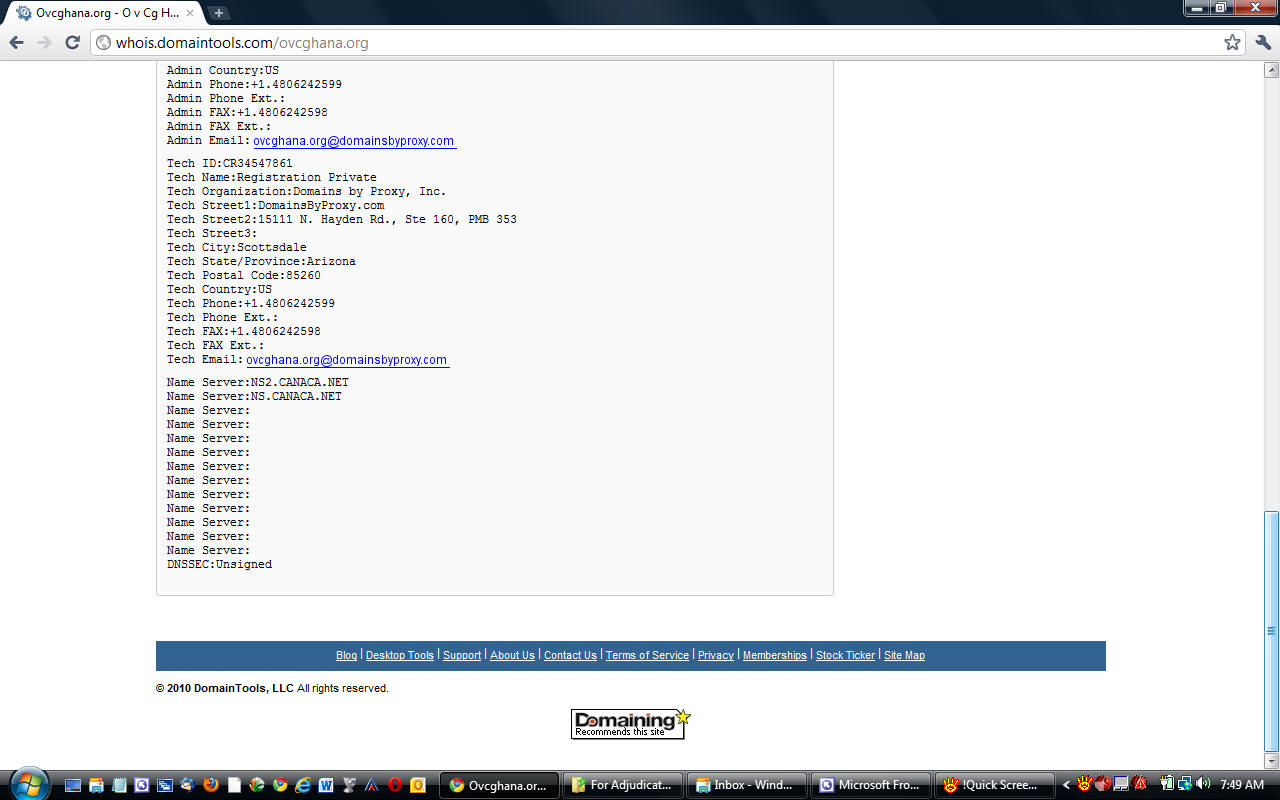Open the Admin Email ovcghana.org@domainsbyproxy.com link

(354, 141)
